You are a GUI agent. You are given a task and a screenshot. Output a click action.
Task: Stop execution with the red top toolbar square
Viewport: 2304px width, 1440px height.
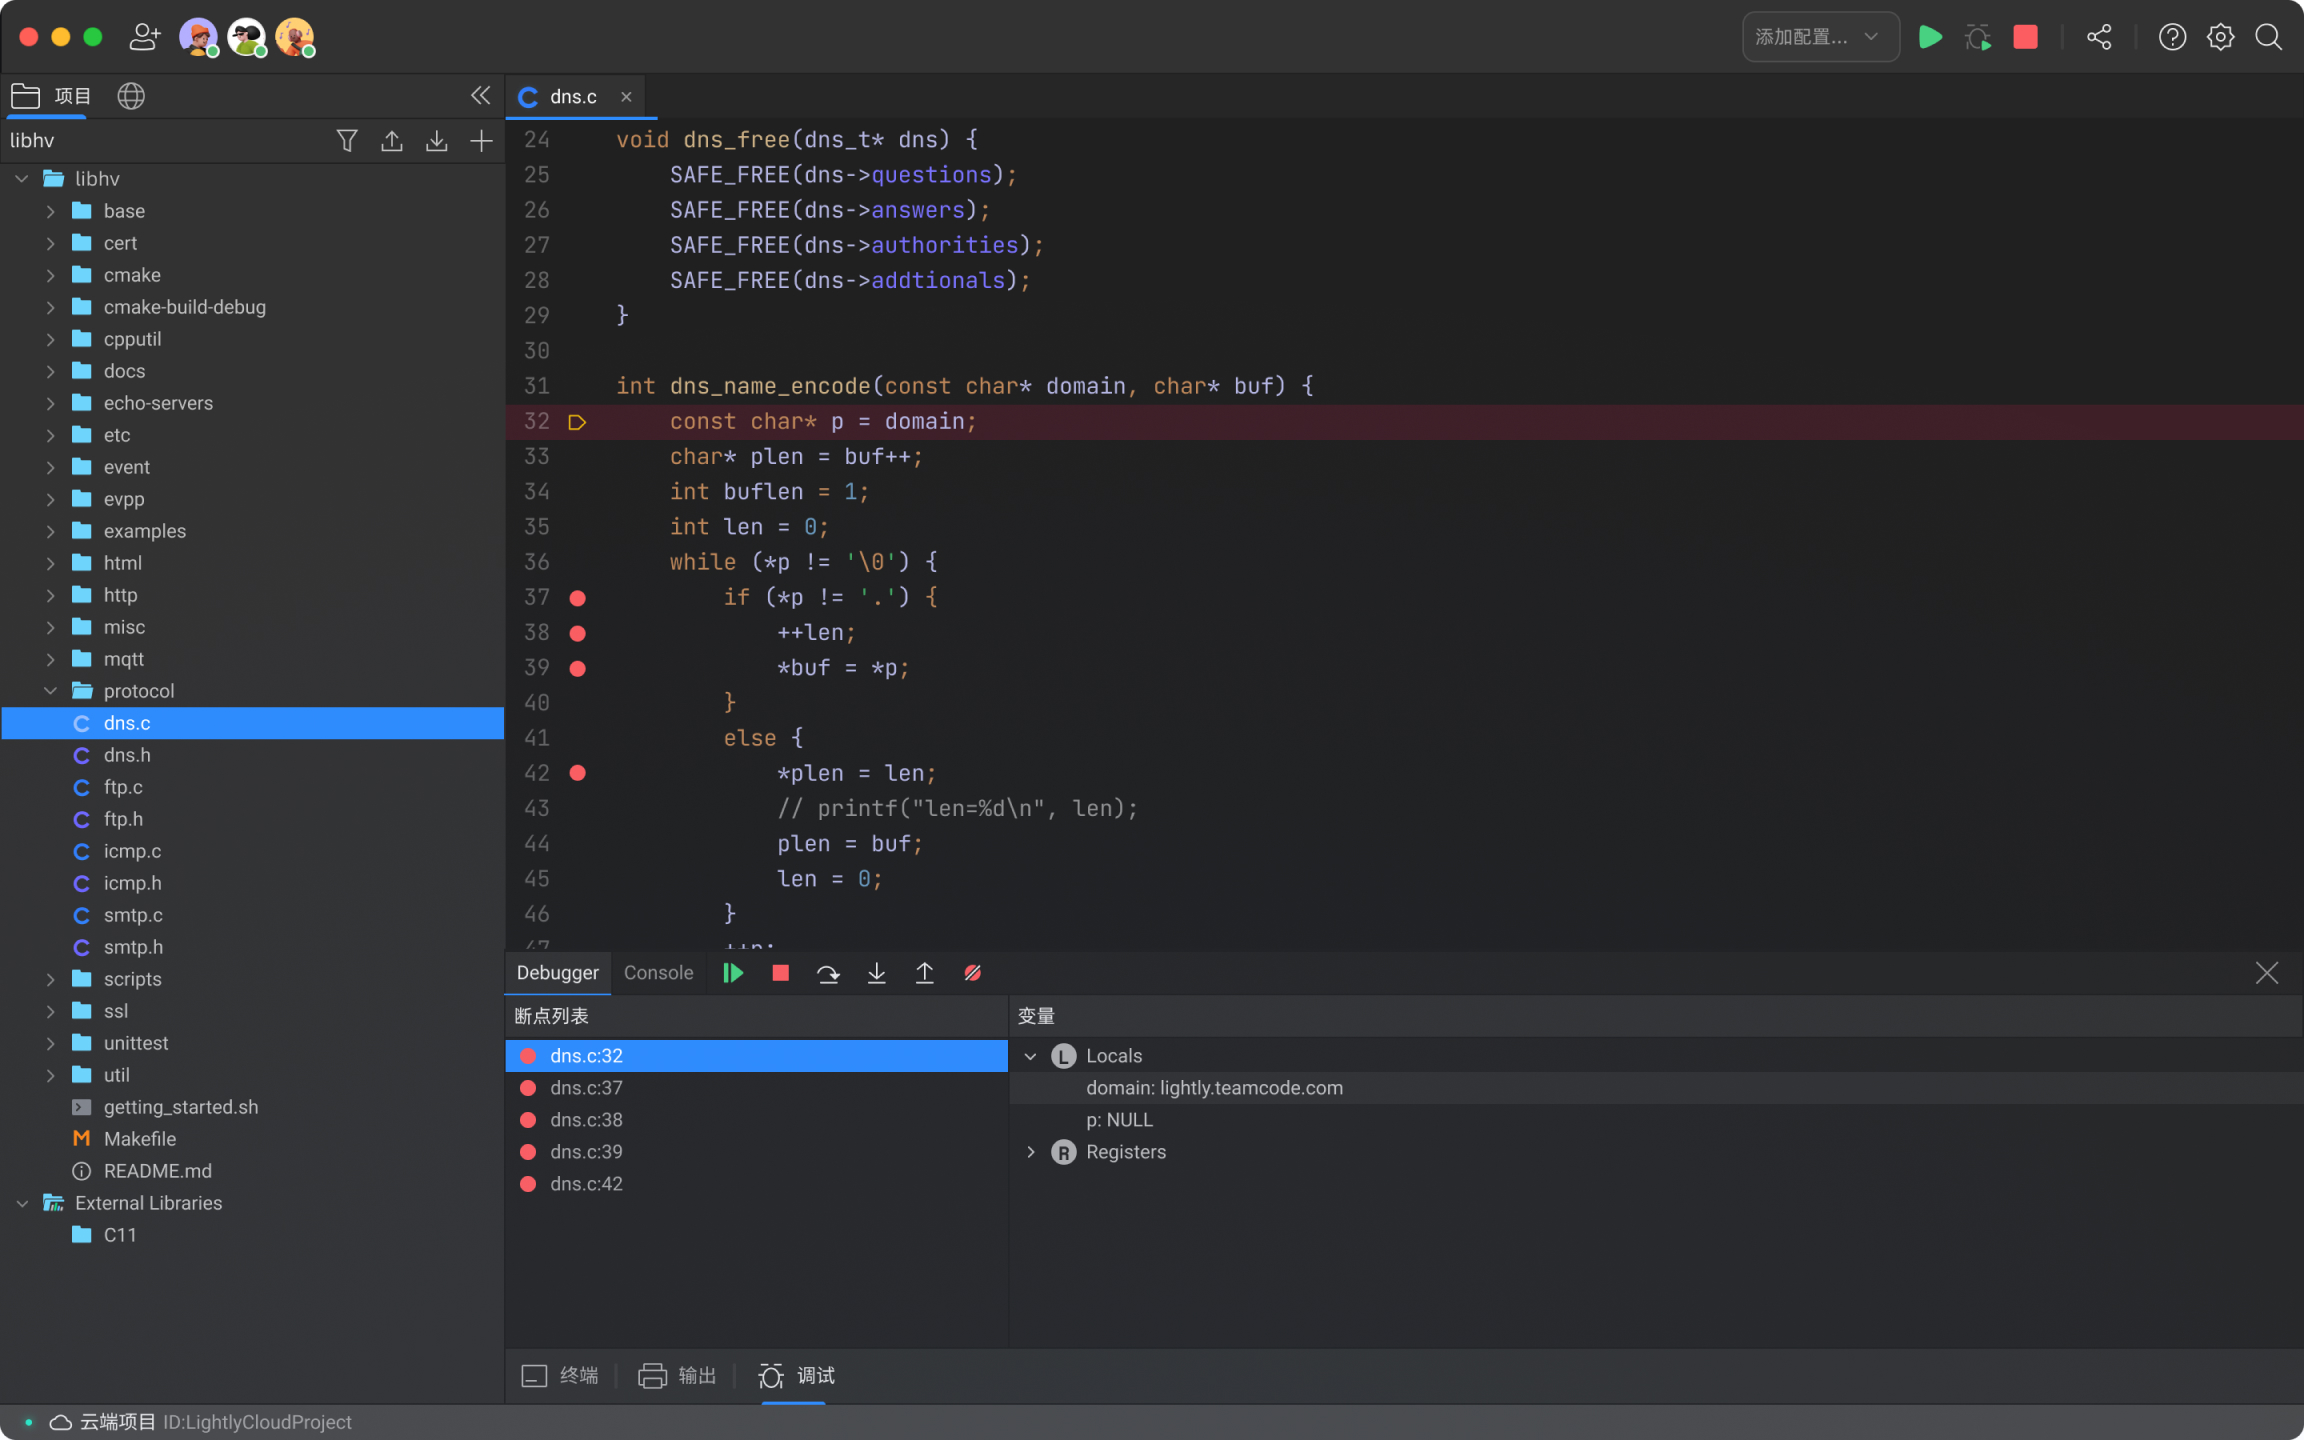point(2025,37)
